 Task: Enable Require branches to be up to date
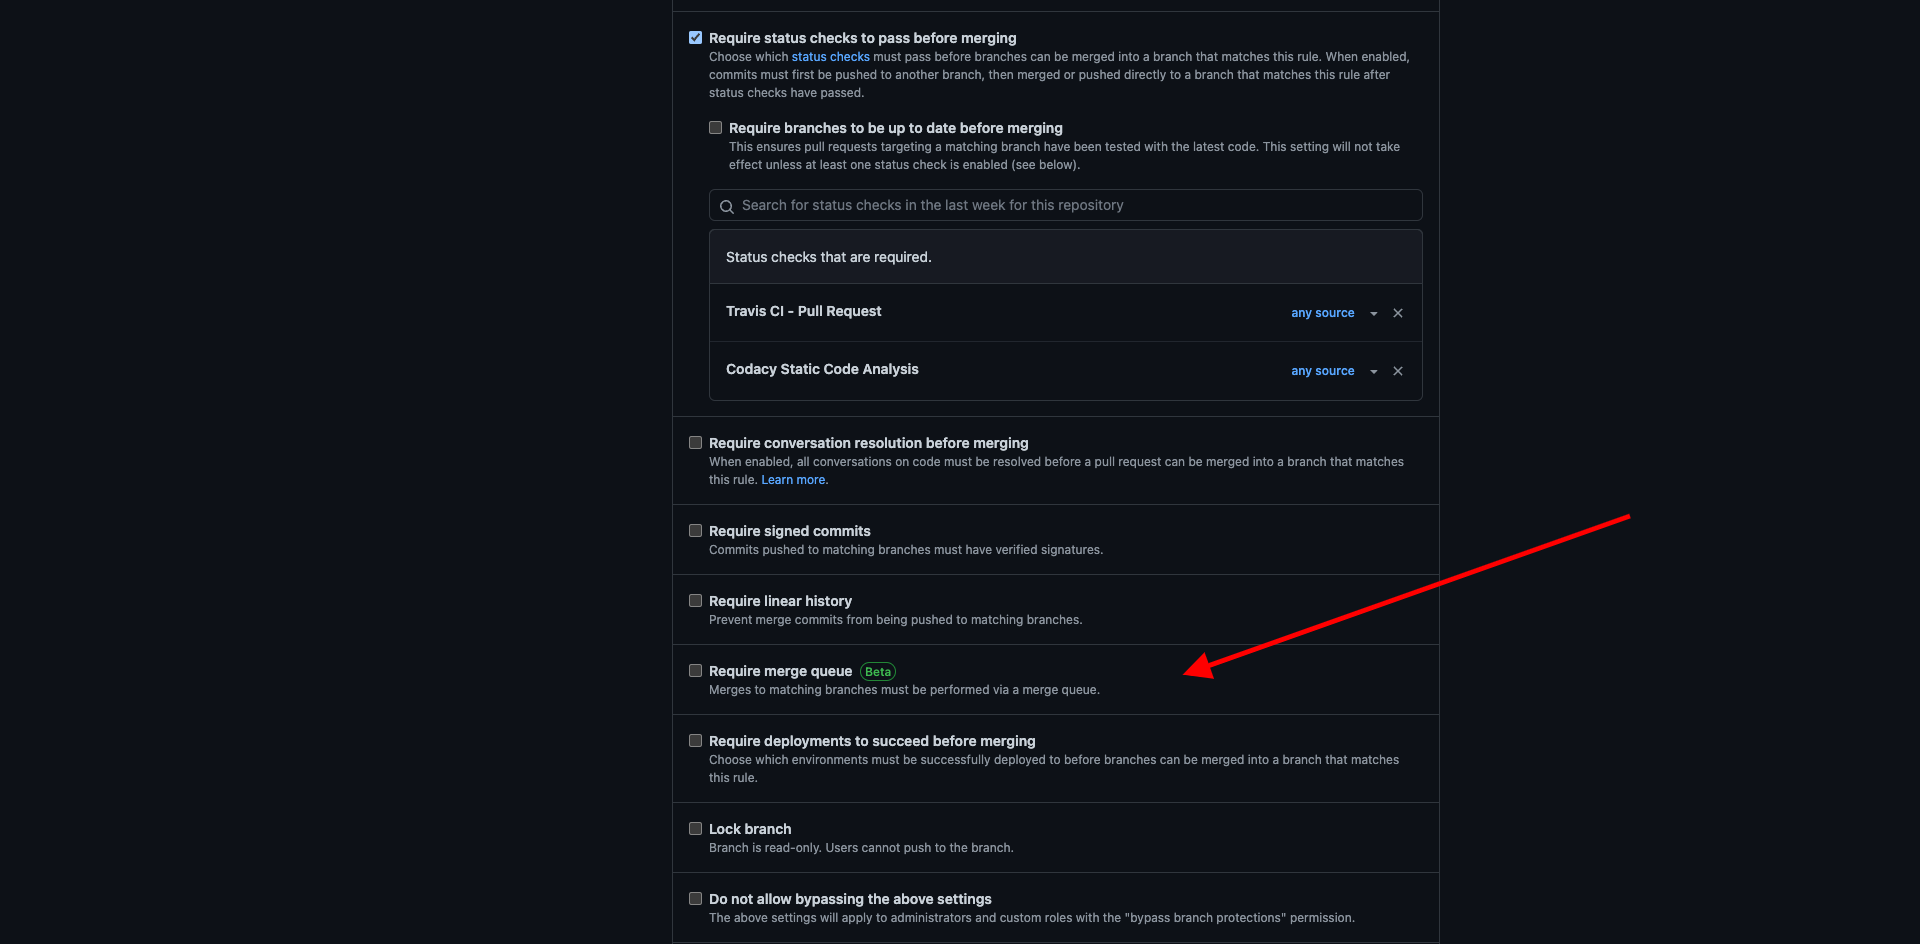[x=715, y=127]
